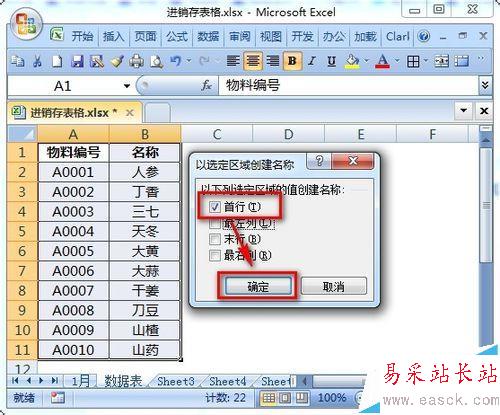The image size is (500, 415).
Task: Click the save floppy disk icon
Action: point(77,61)
